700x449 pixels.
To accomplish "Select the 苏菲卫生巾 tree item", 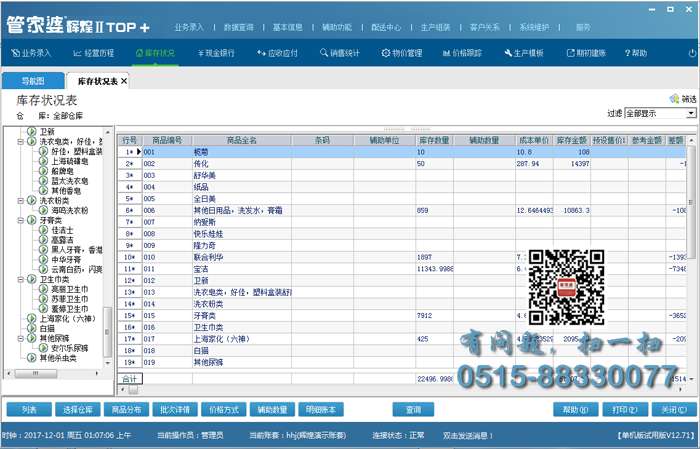I will point(70,299).
